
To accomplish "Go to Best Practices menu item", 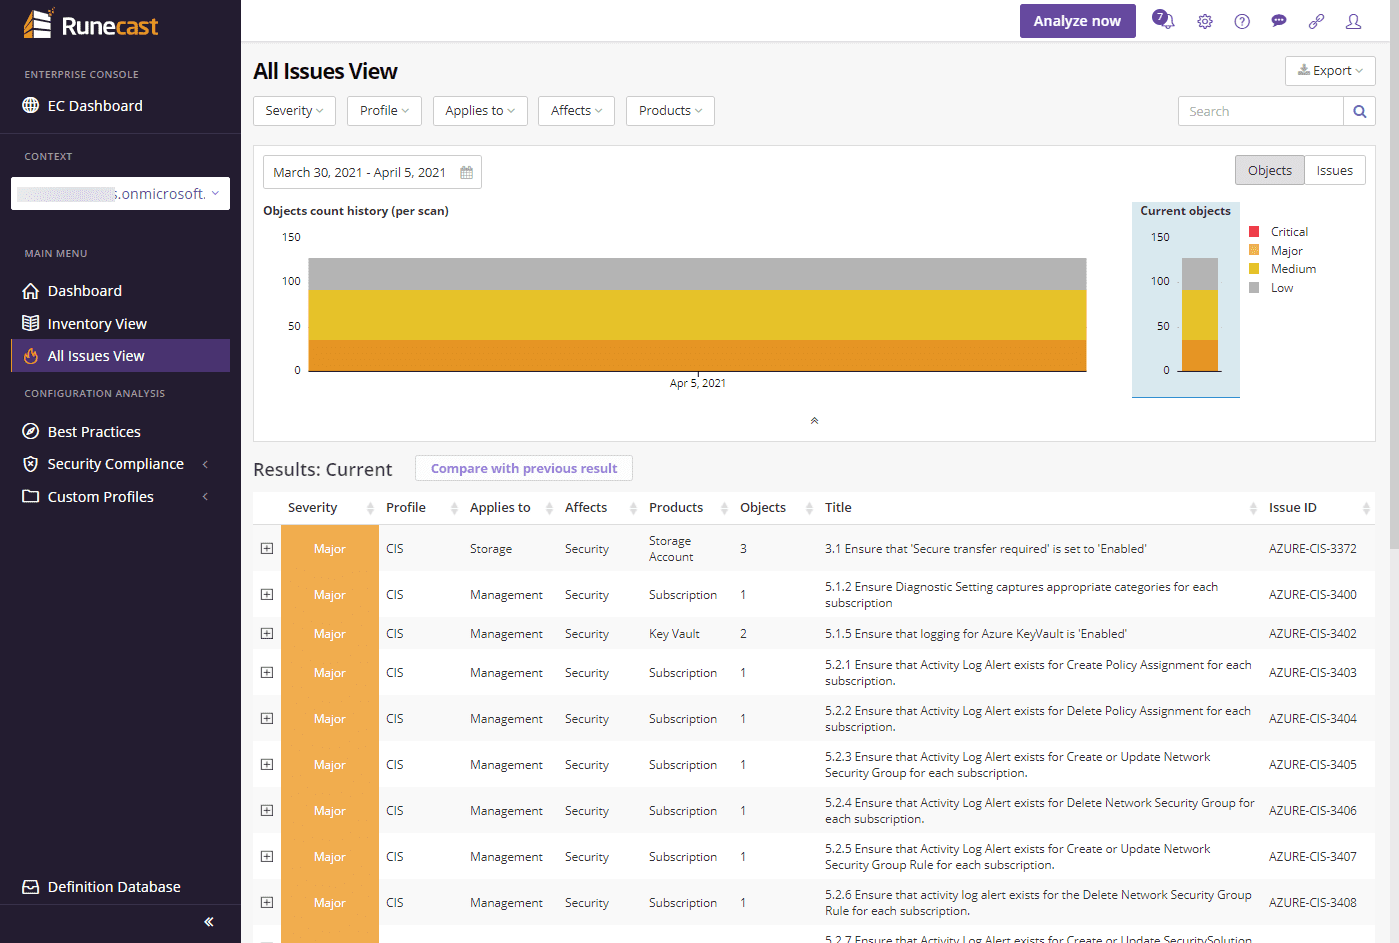I will (x=94, y=432).
